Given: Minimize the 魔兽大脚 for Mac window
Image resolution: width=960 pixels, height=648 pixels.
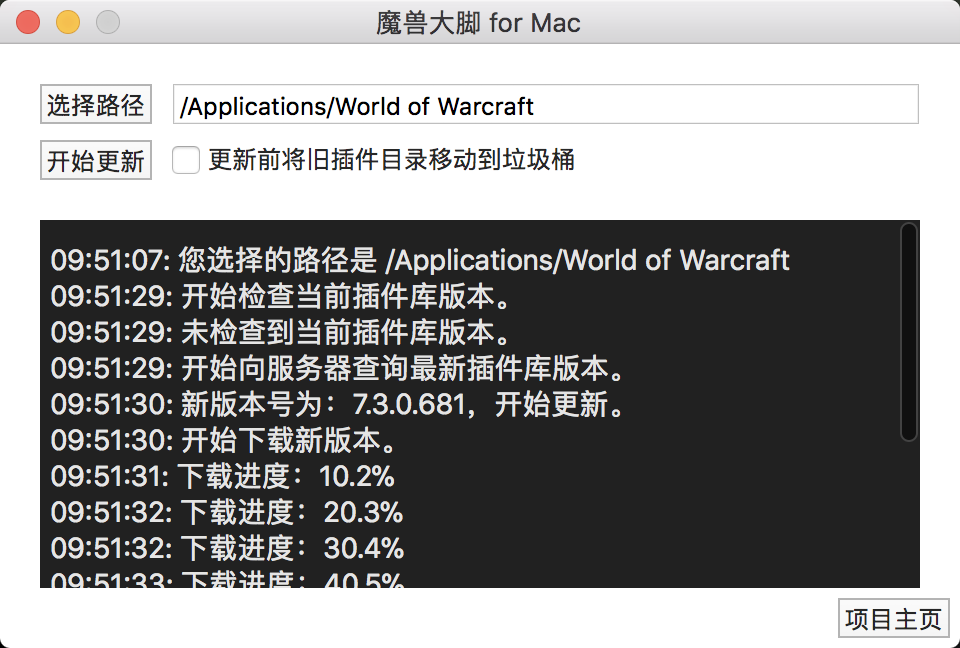Looking at the screenshot, I should click(x=68, y=22).
